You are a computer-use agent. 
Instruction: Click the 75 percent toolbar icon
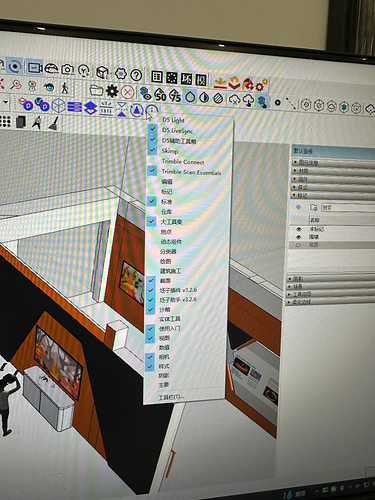(175, 96)
